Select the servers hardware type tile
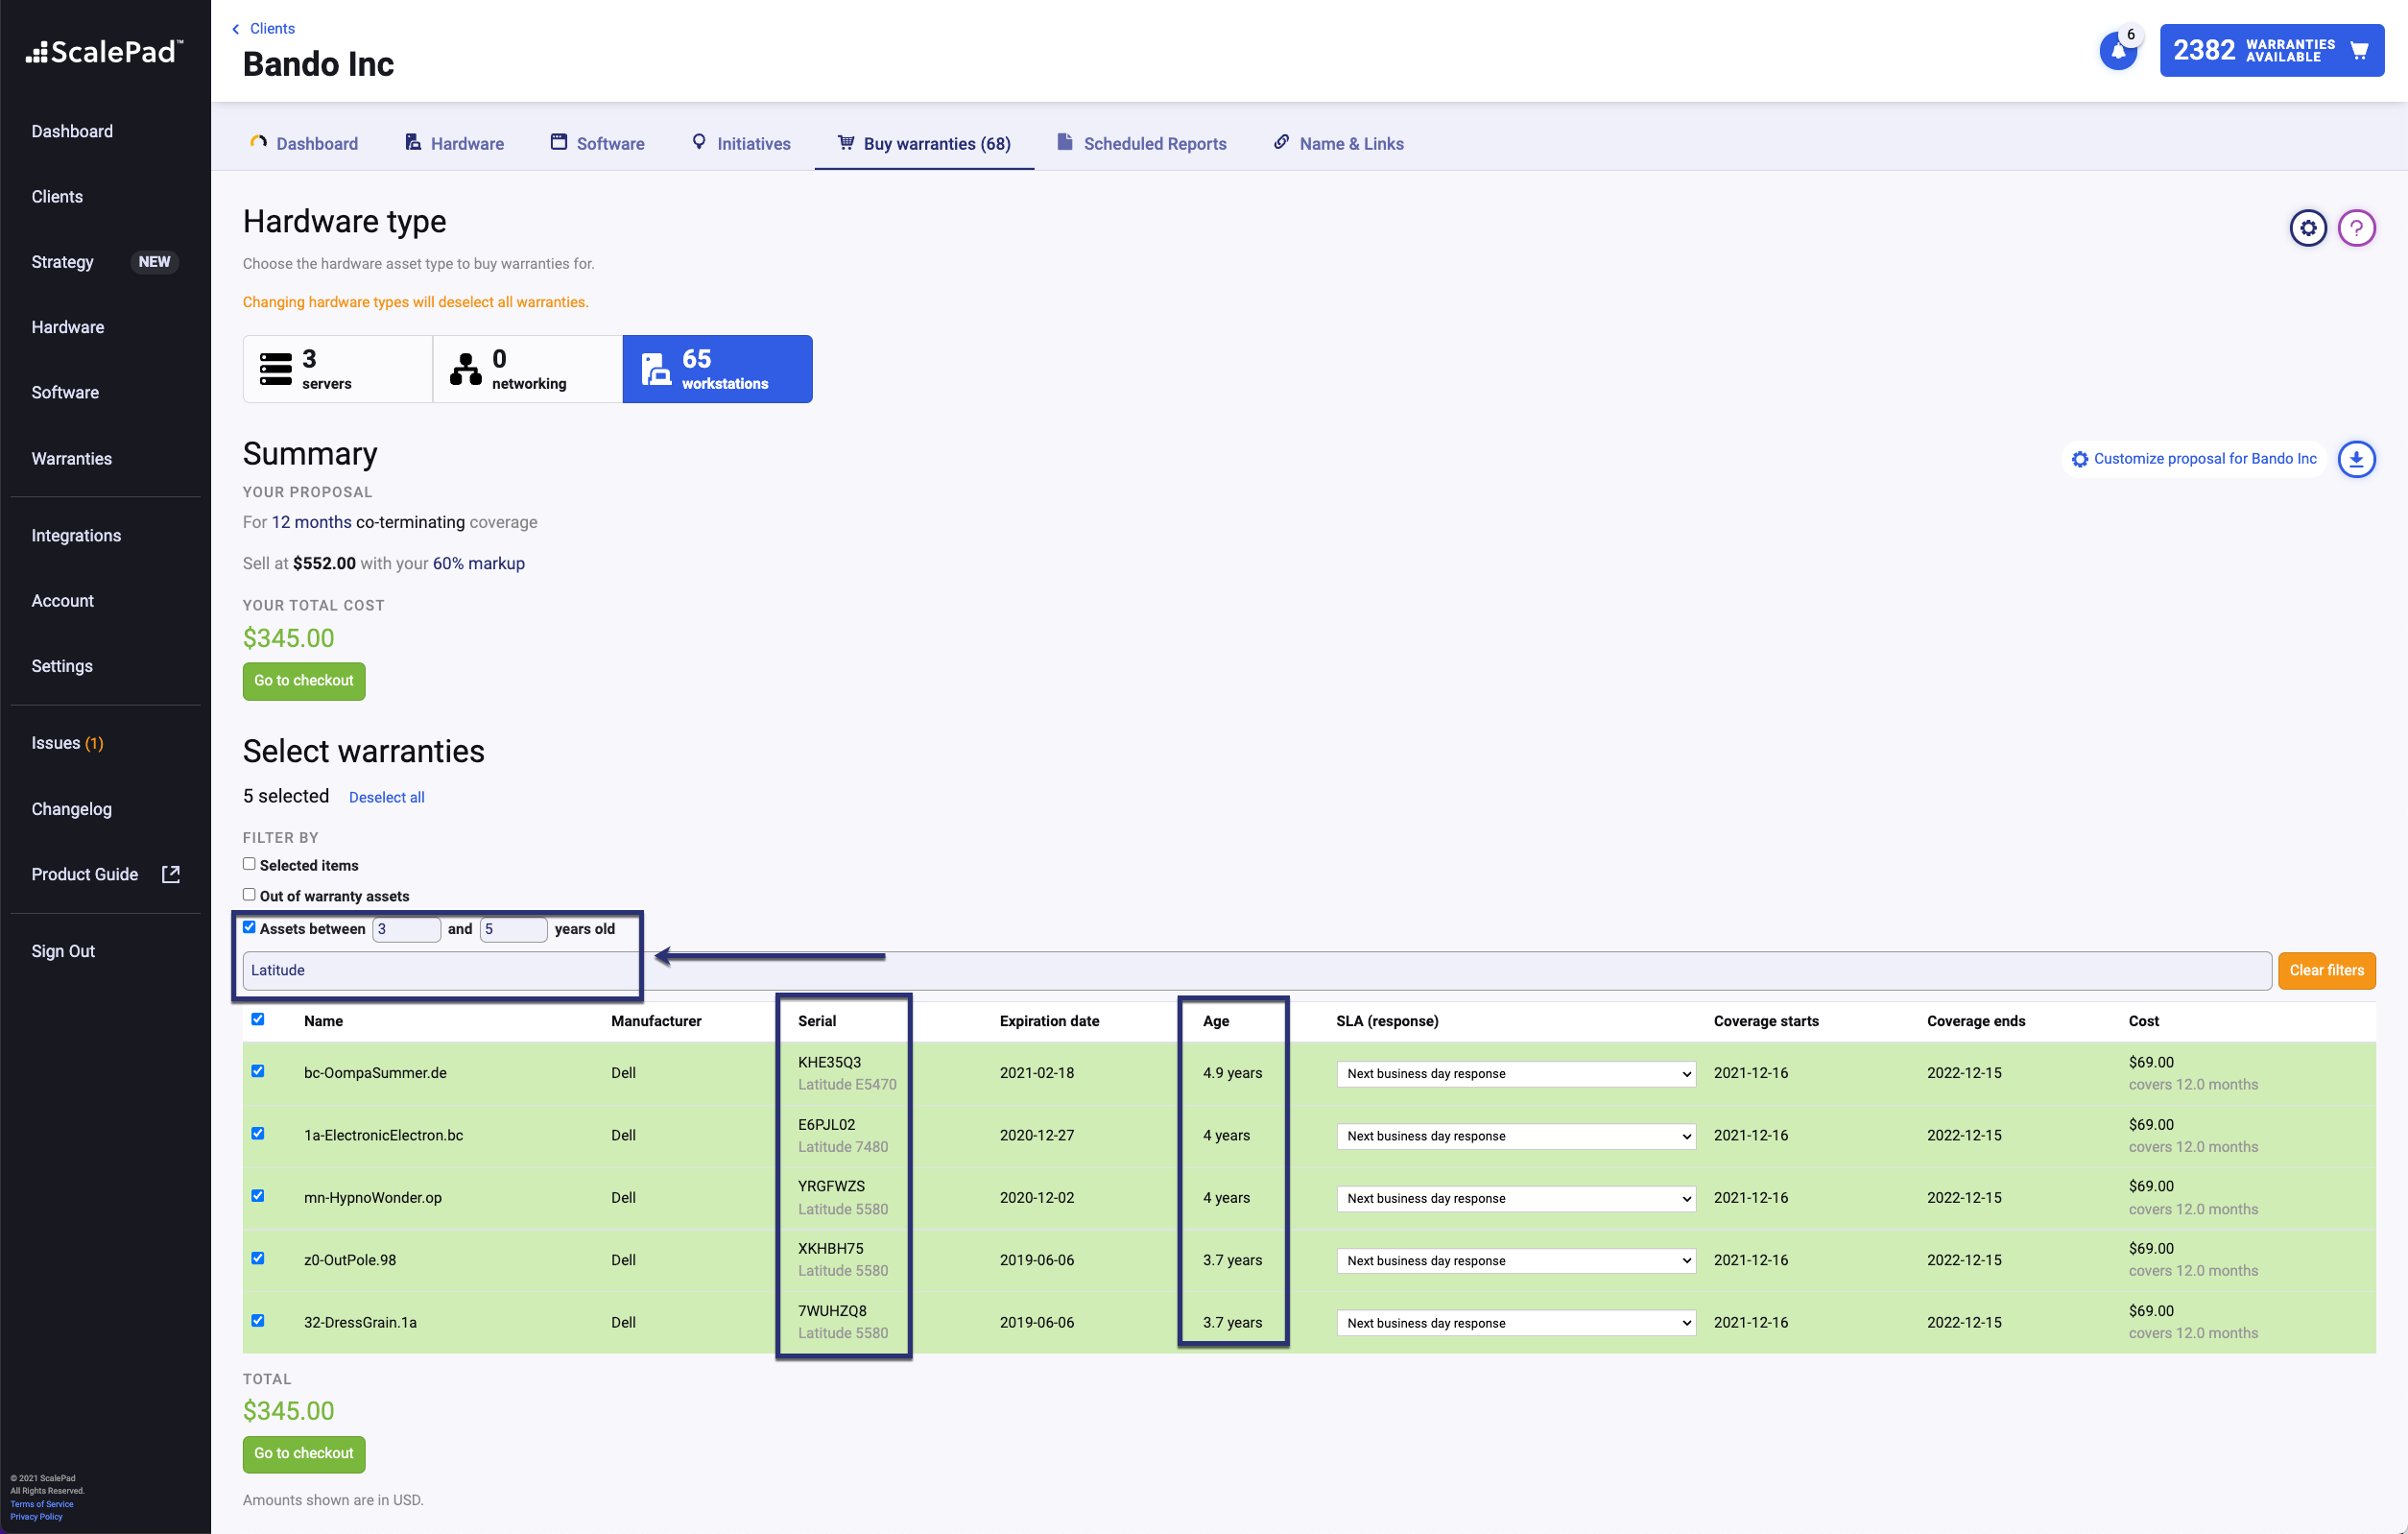The width and height of the screenshot is (2408, 1534). pyautogui.click(x=337, y=369)
